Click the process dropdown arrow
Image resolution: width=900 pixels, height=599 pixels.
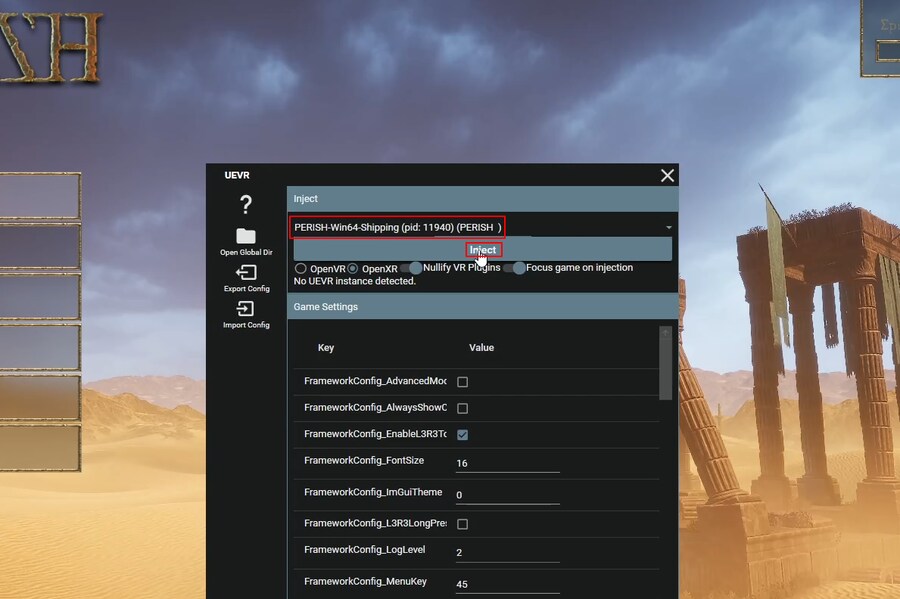pos(668,228)
